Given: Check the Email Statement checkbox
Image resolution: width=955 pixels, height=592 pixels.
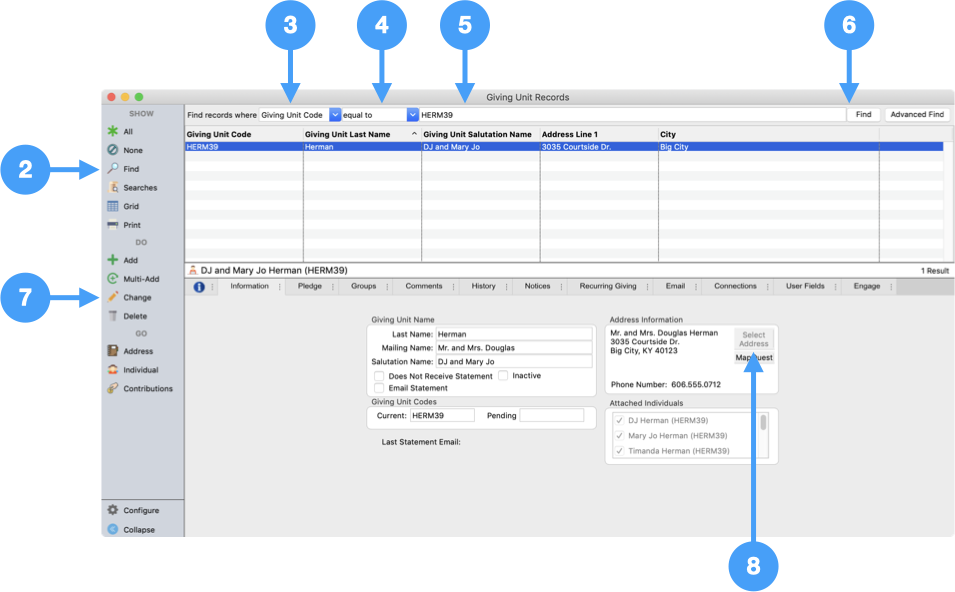Looking at the screenshot, I should [x=379, y=388].
